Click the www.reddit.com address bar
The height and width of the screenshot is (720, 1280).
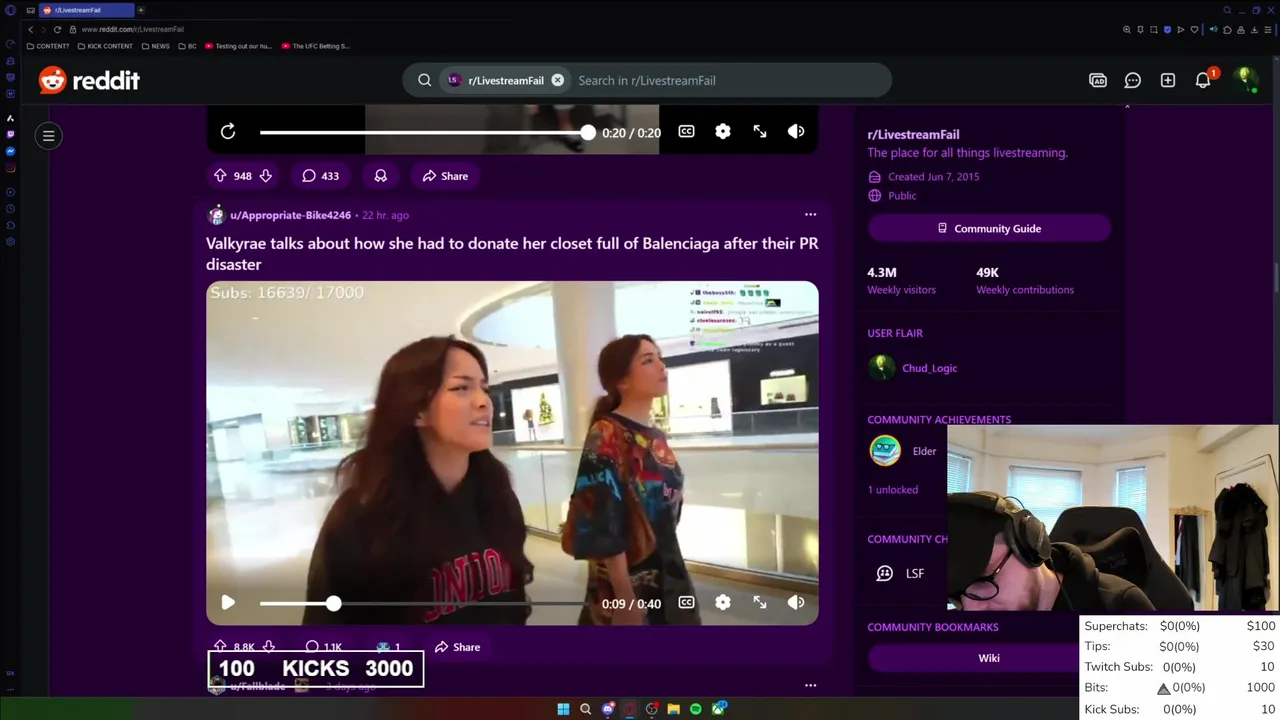pos(133,30)
